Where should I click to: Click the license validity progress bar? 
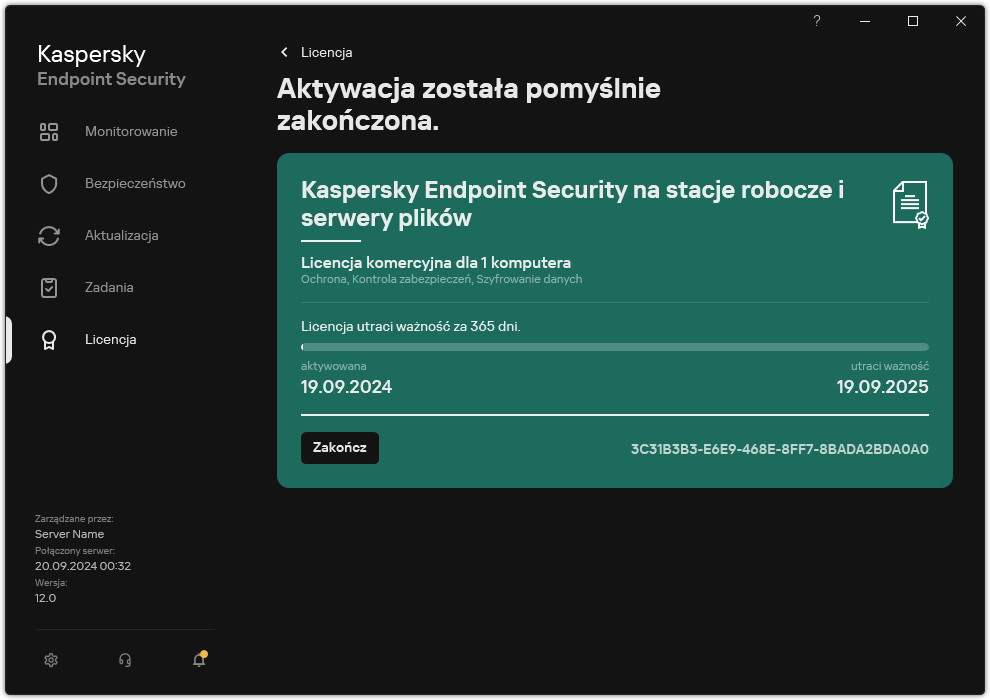(614, 347)
